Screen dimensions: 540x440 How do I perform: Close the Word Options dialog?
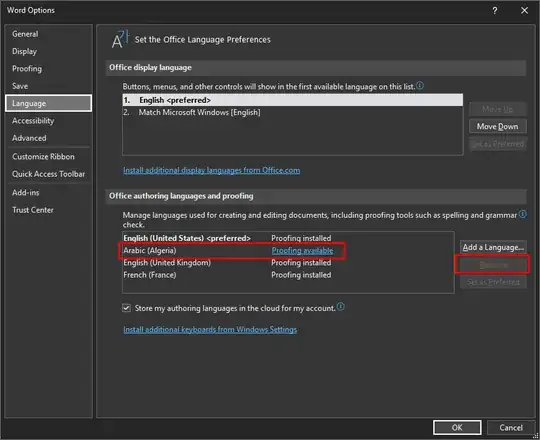(x=524, y=11)
